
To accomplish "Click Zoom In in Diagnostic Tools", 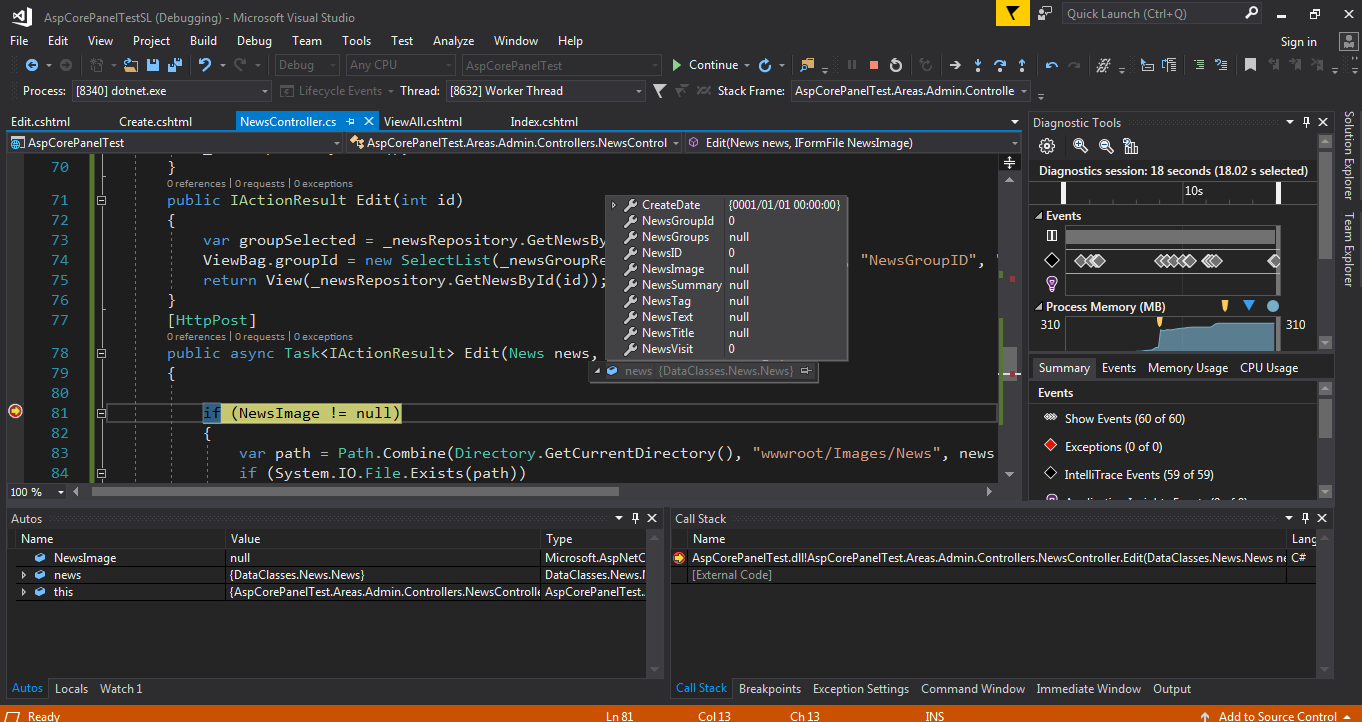I will [x=1080, y=146].
